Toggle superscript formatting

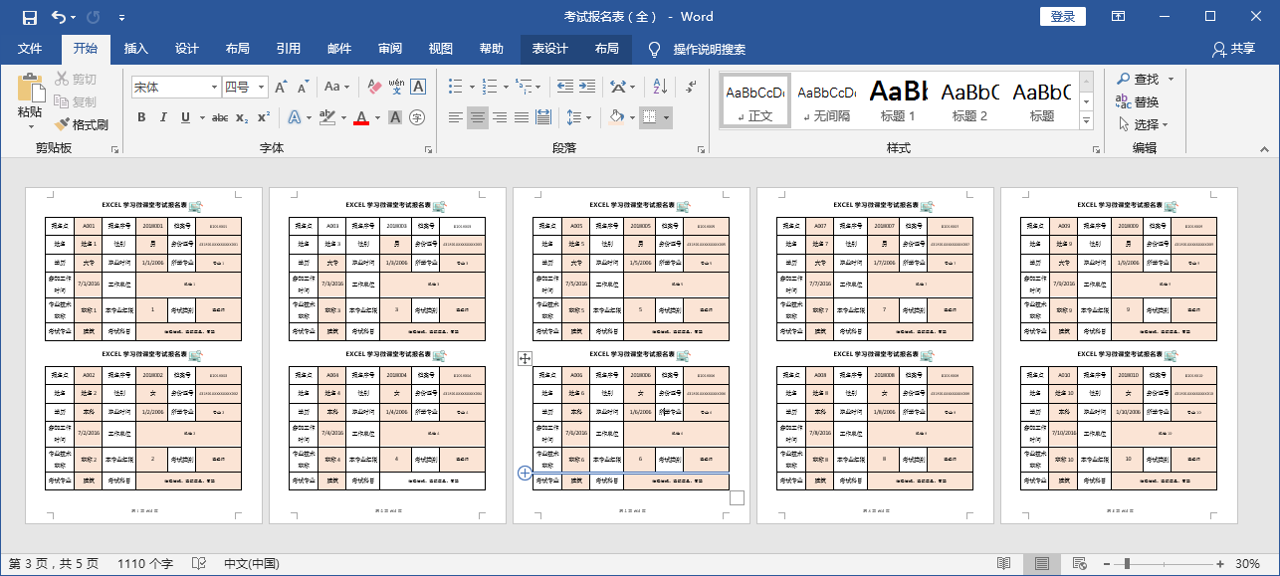pyautogui.click(x=264, y=118)
